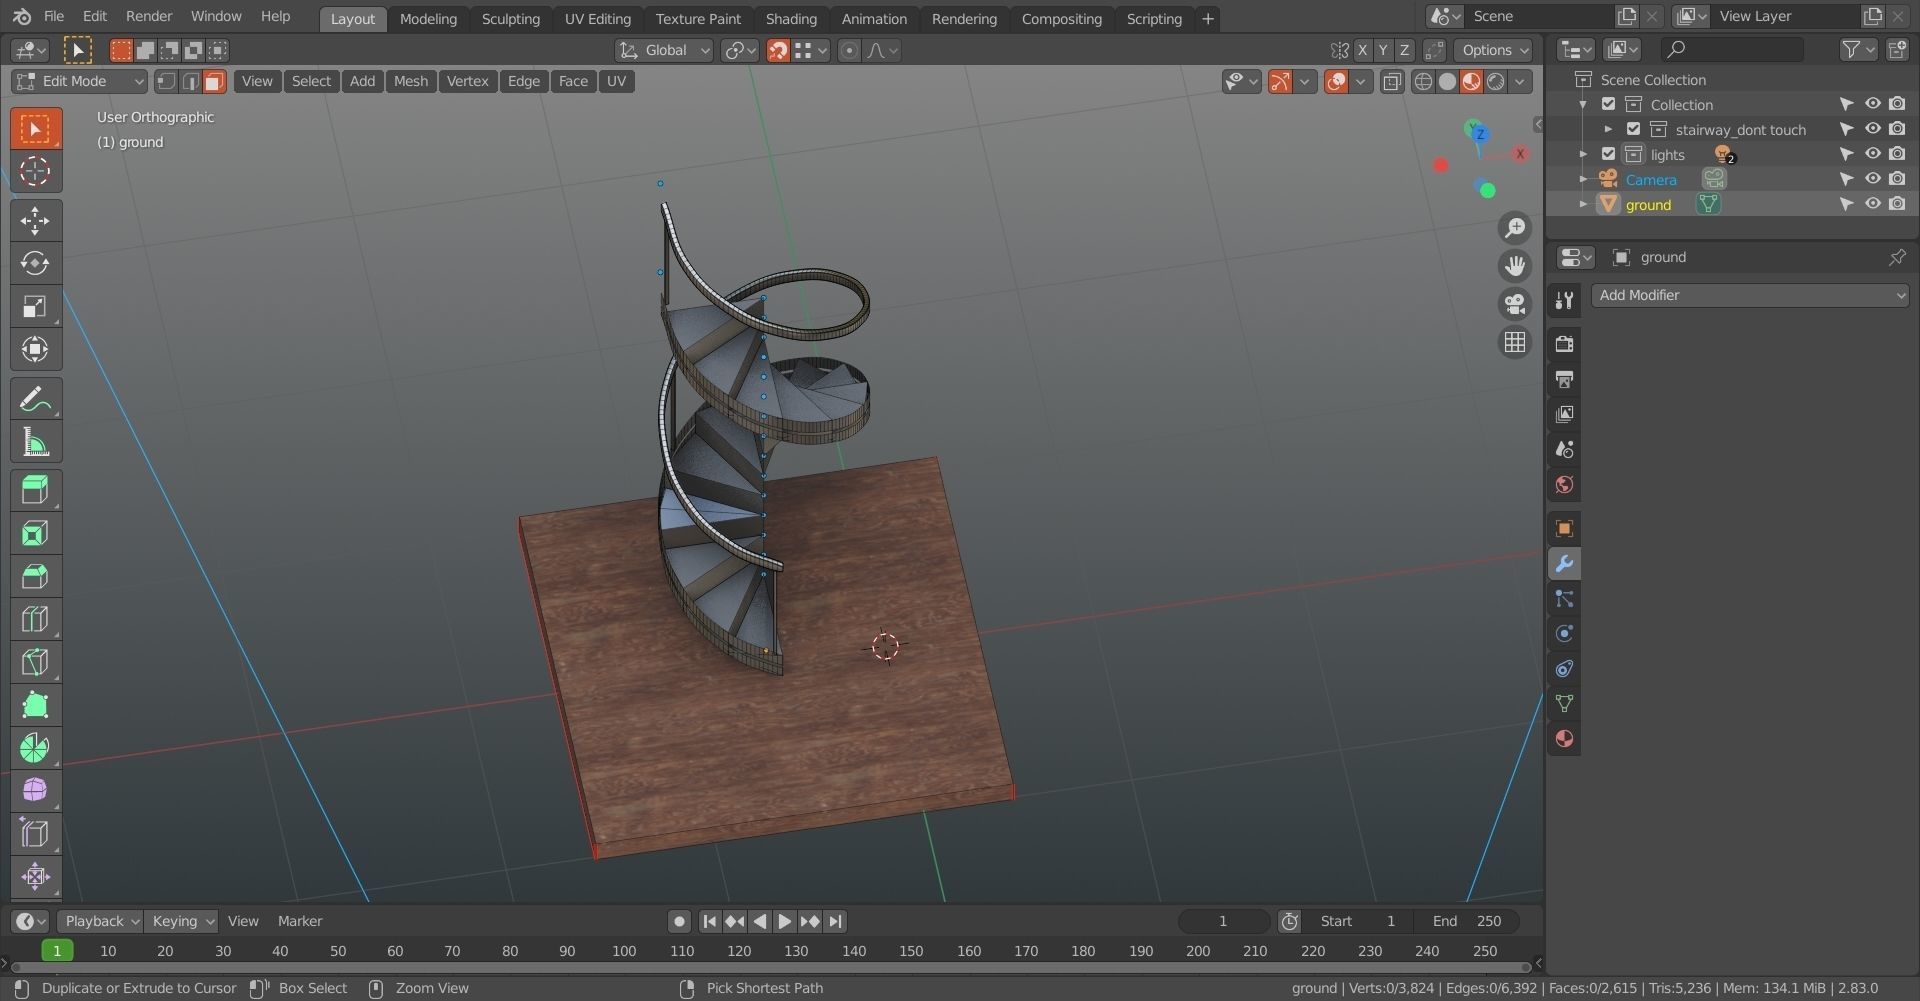1920x1001 pixels.
Task: Choose the Move tool
Action: coord(35,221)
